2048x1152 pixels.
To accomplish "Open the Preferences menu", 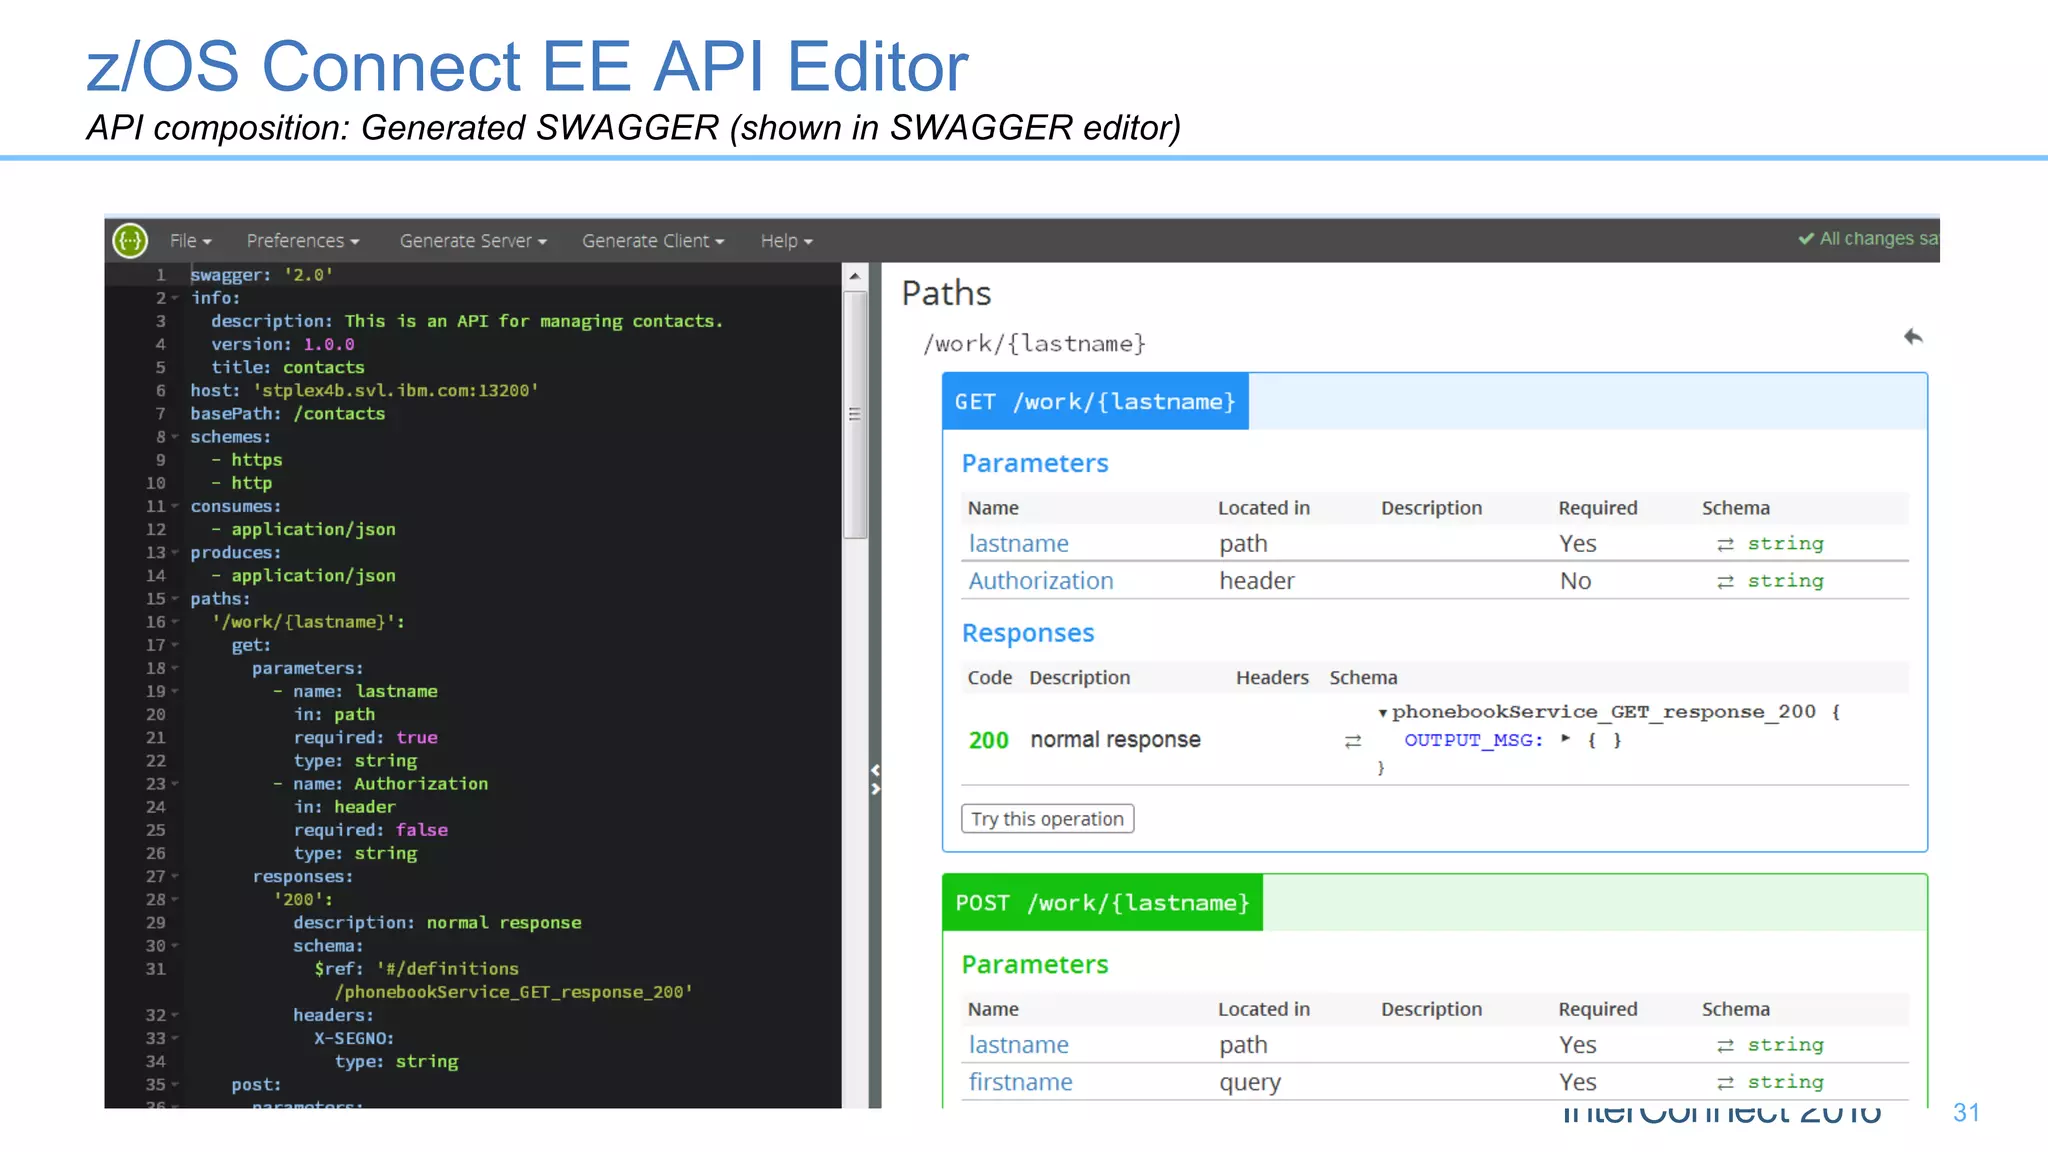I will coord(302,241).
